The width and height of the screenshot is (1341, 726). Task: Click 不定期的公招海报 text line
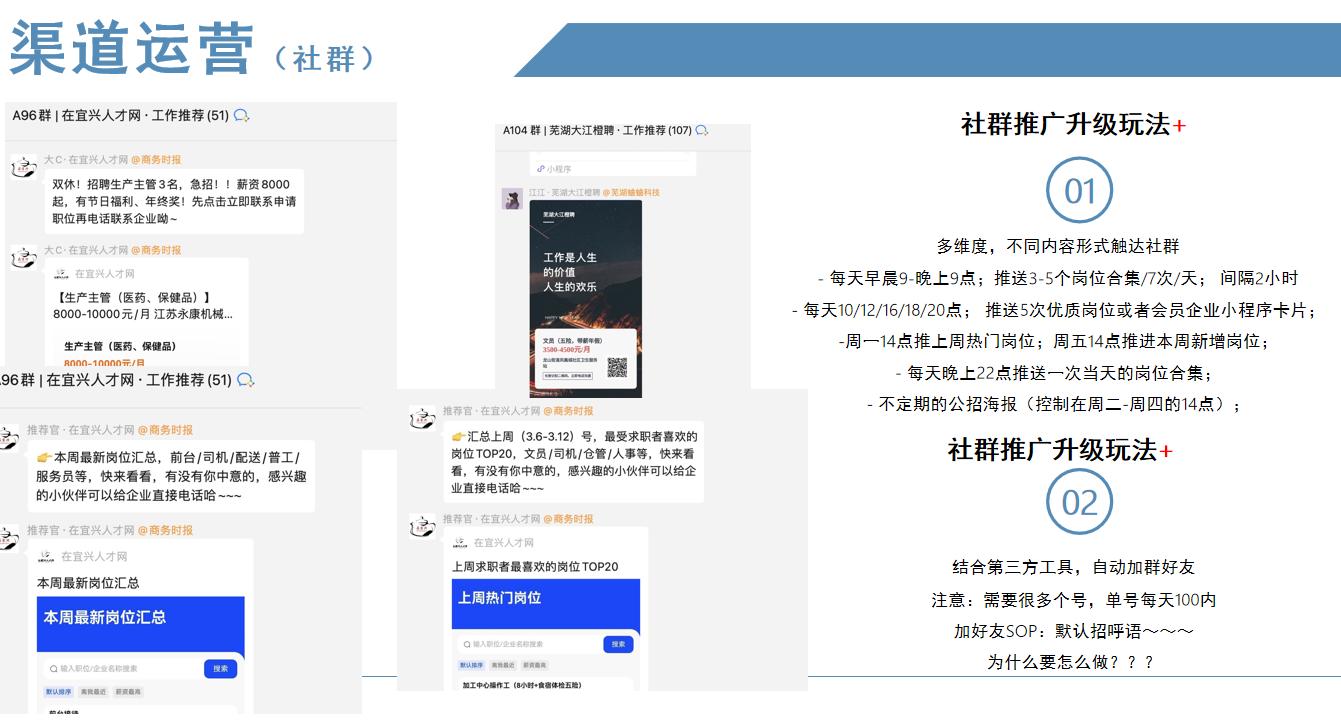[x=1054, y=405]
